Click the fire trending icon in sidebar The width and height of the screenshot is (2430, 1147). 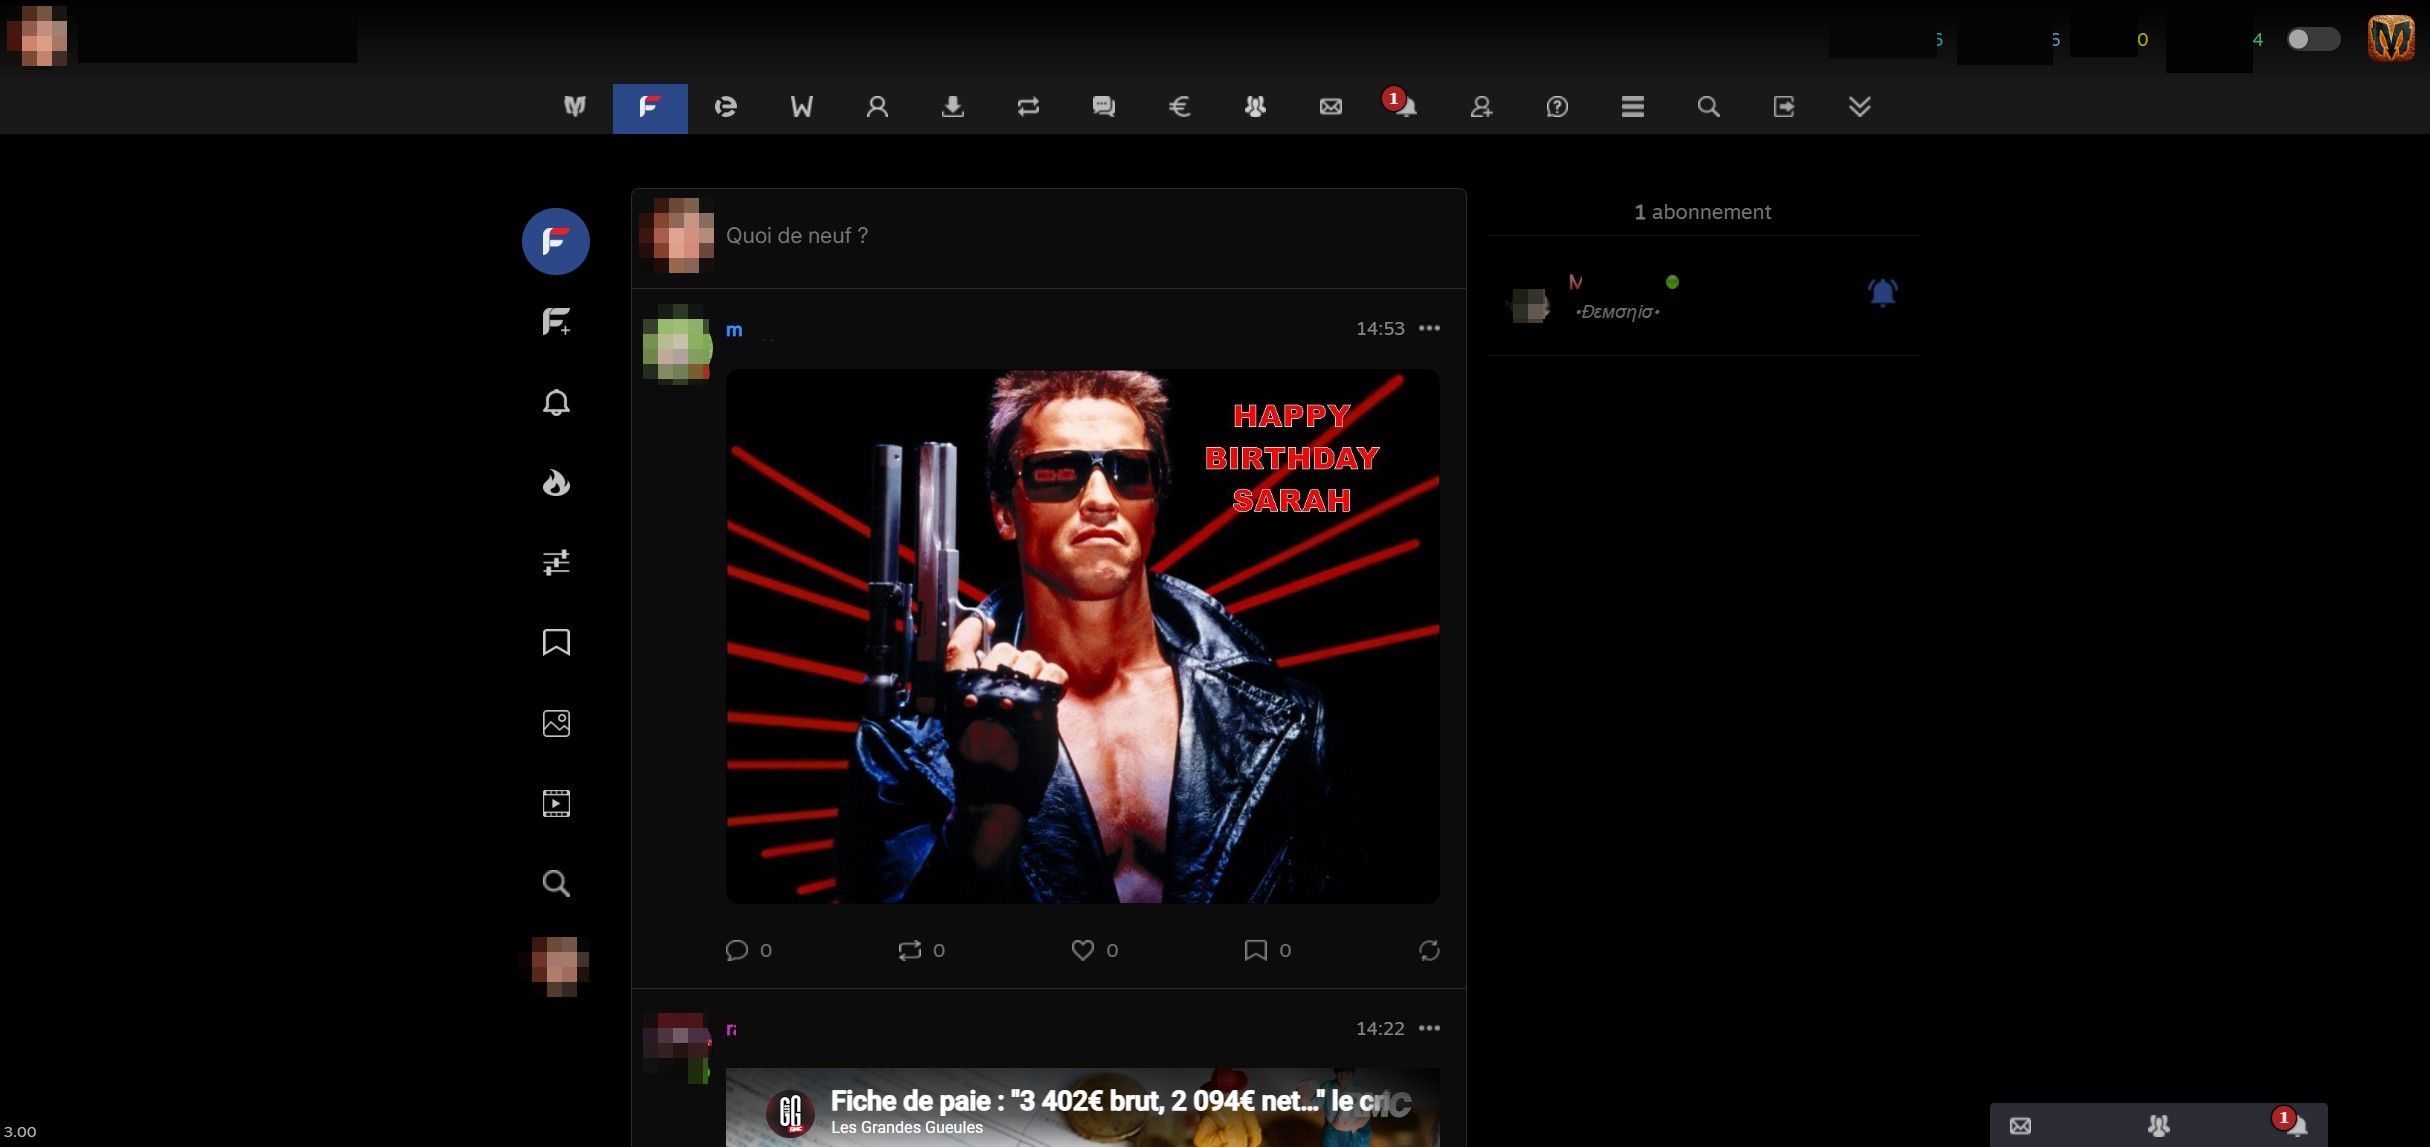556,483
